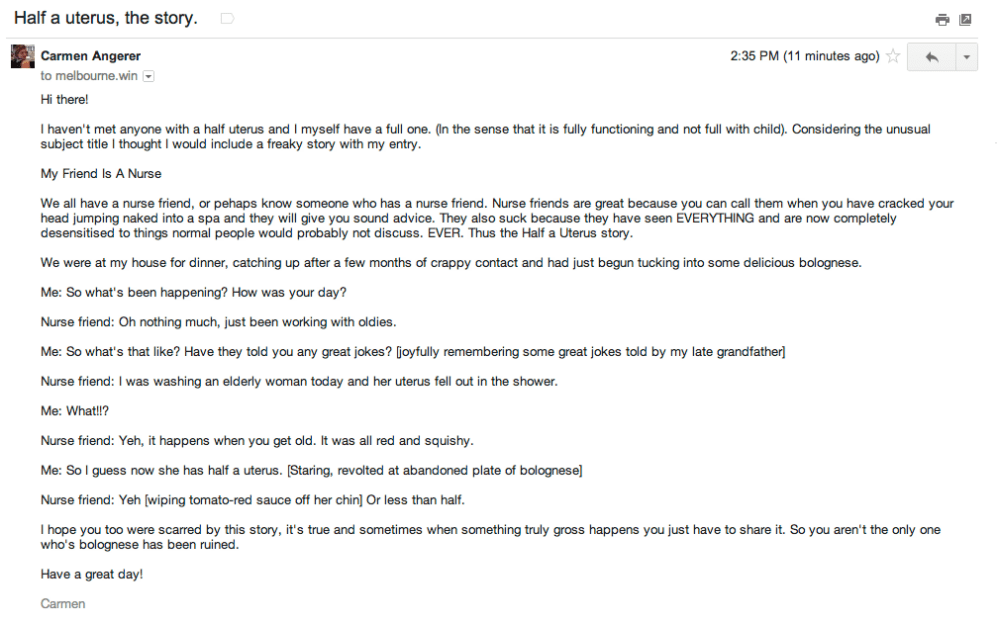Click the word EVERYTHING in the message body
This screenshot has width=997, height=623.
[715, 218]
